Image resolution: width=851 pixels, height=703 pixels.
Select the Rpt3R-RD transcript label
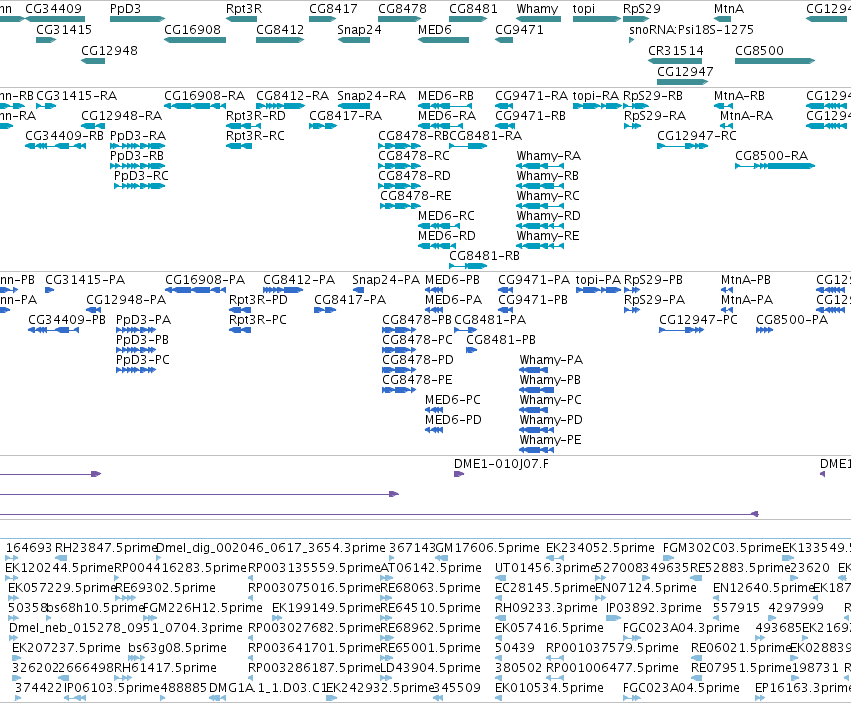click(x=256, y=116)
